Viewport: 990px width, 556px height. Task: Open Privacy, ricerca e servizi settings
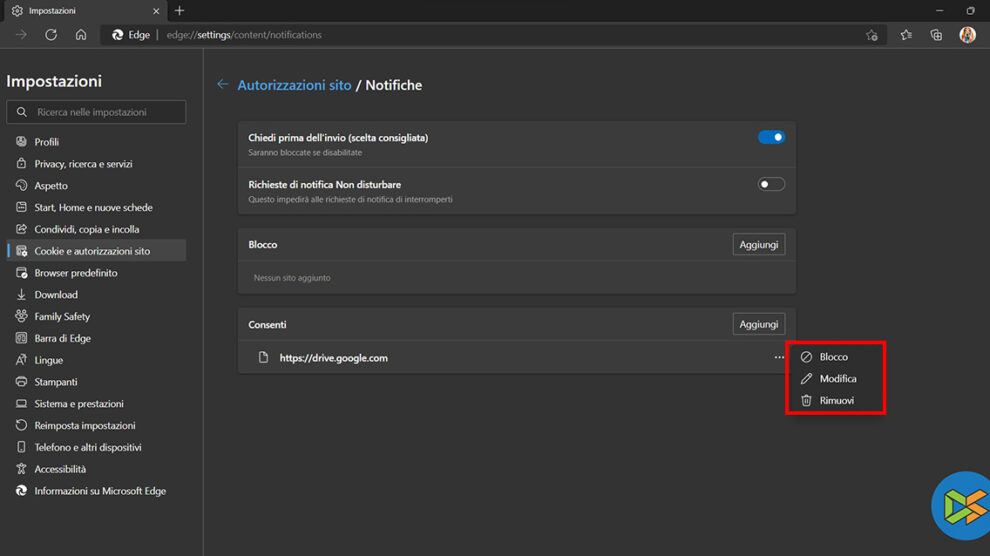pyautogui.click(x=83, y=164)
